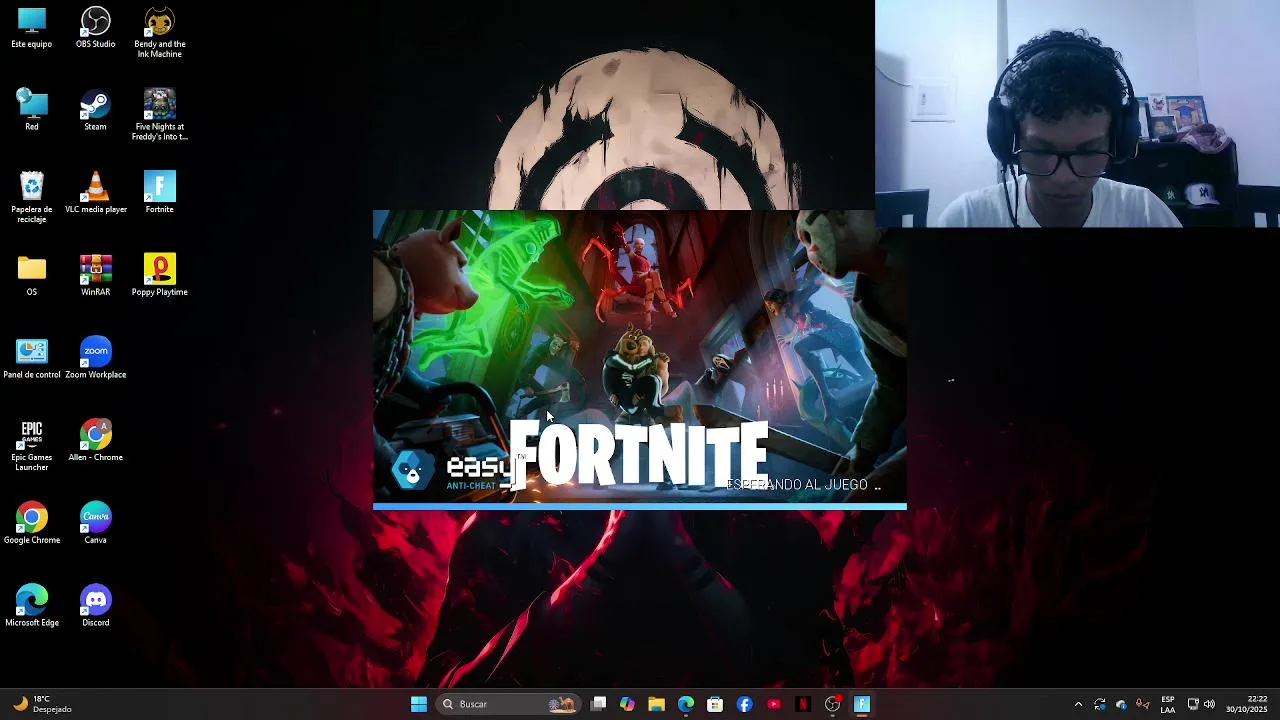This screenshot has height=720, width=1280.
Task: Launch Google Chrome from the desktop
Action: (x=32, y=524)
